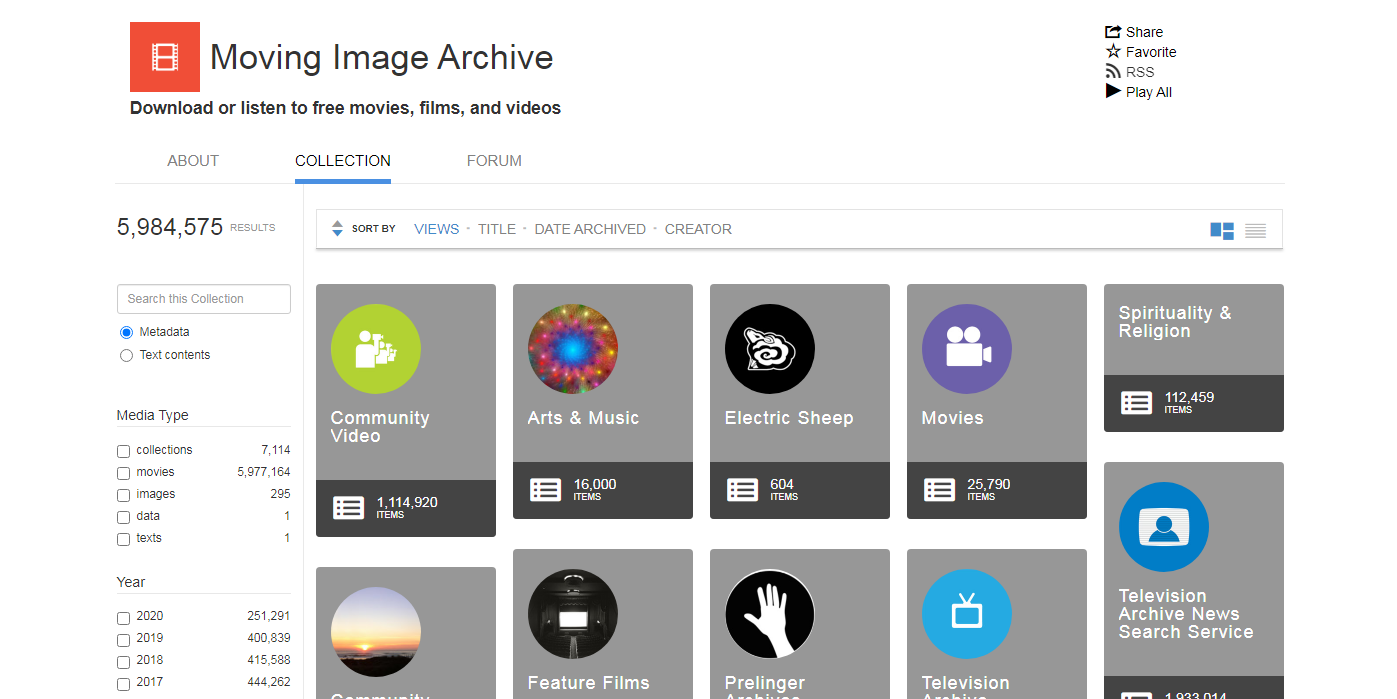The image size is (1397, 699).
Task: Select the Metadata radio button
Action: (x=126, y=332)
